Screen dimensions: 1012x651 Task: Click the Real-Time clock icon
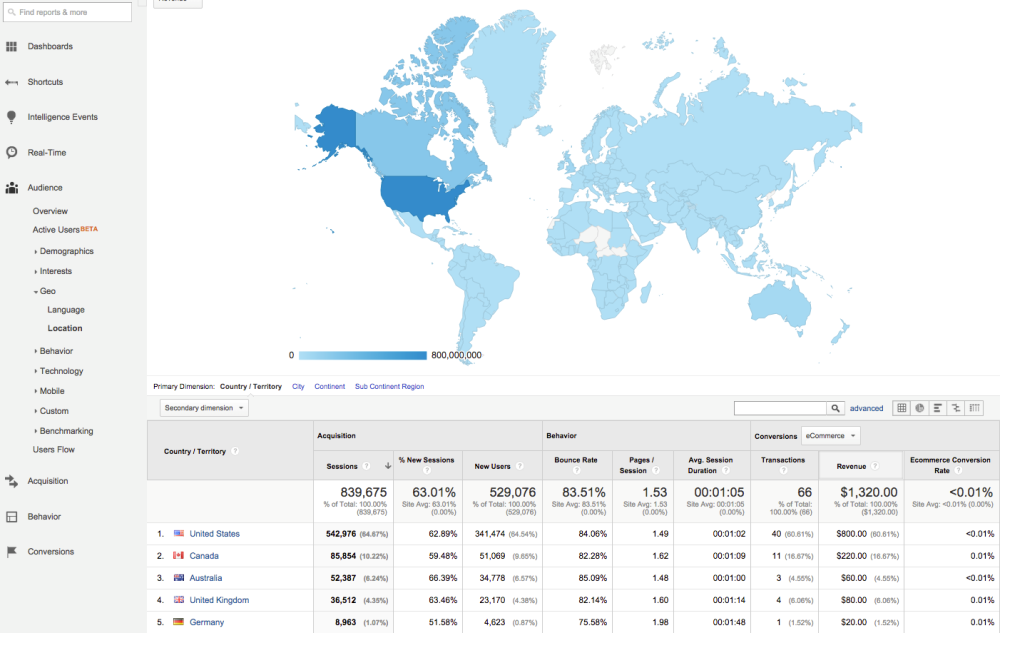coord(12,153)
